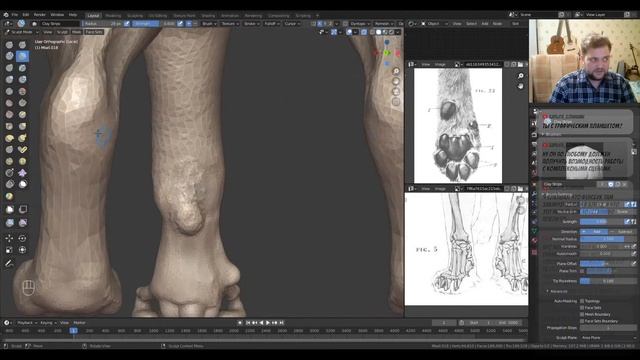This screenshot has height=360, width=640.
Task: Enable Topology auto-masking checkbox
Action: pos(582,301)
